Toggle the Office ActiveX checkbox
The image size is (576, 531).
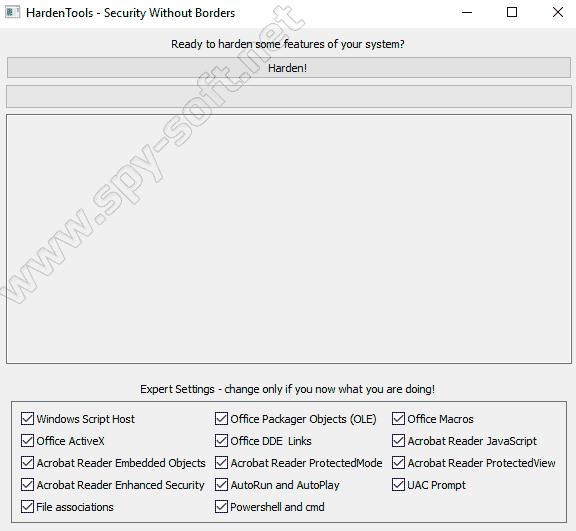coord(27,441)
